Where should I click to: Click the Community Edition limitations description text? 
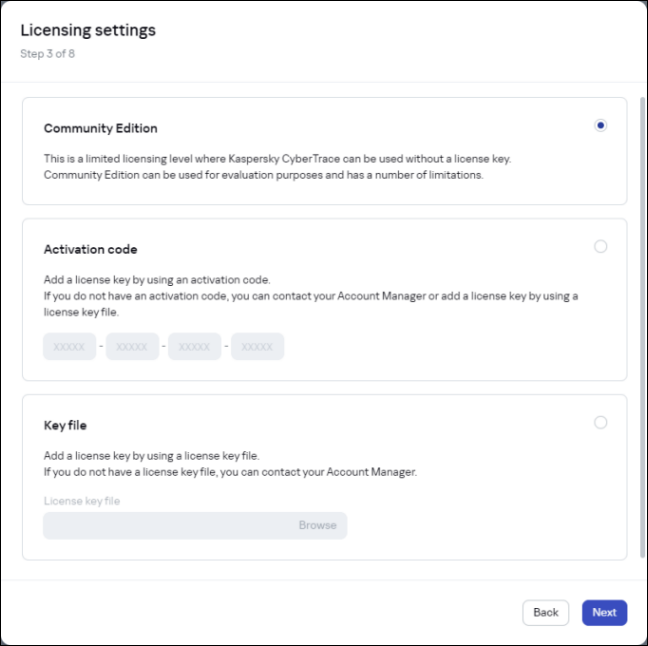pos(264,175)
